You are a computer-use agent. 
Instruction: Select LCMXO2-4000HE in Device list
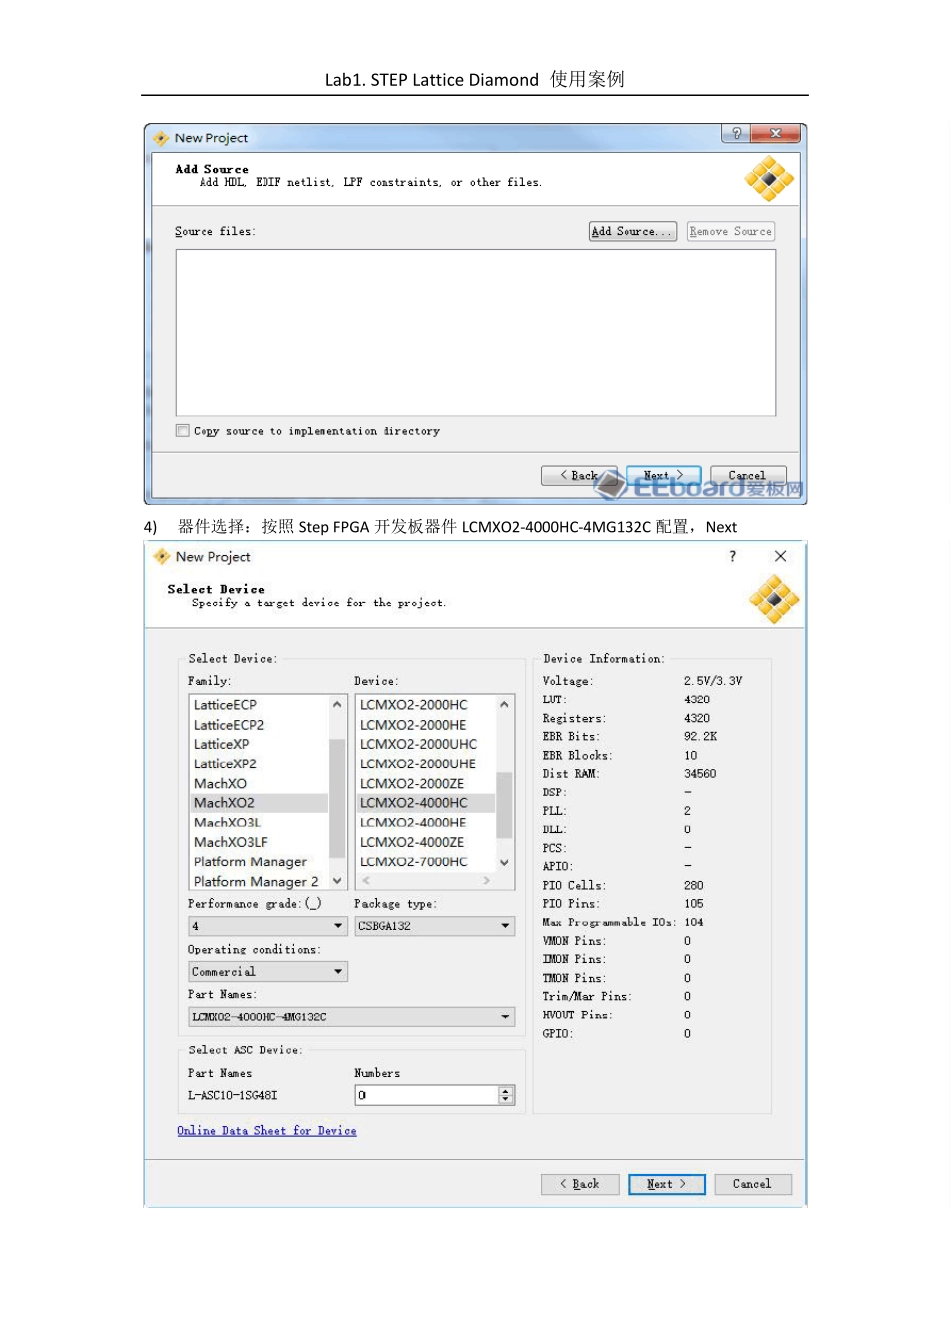click(x=413, y=823)
